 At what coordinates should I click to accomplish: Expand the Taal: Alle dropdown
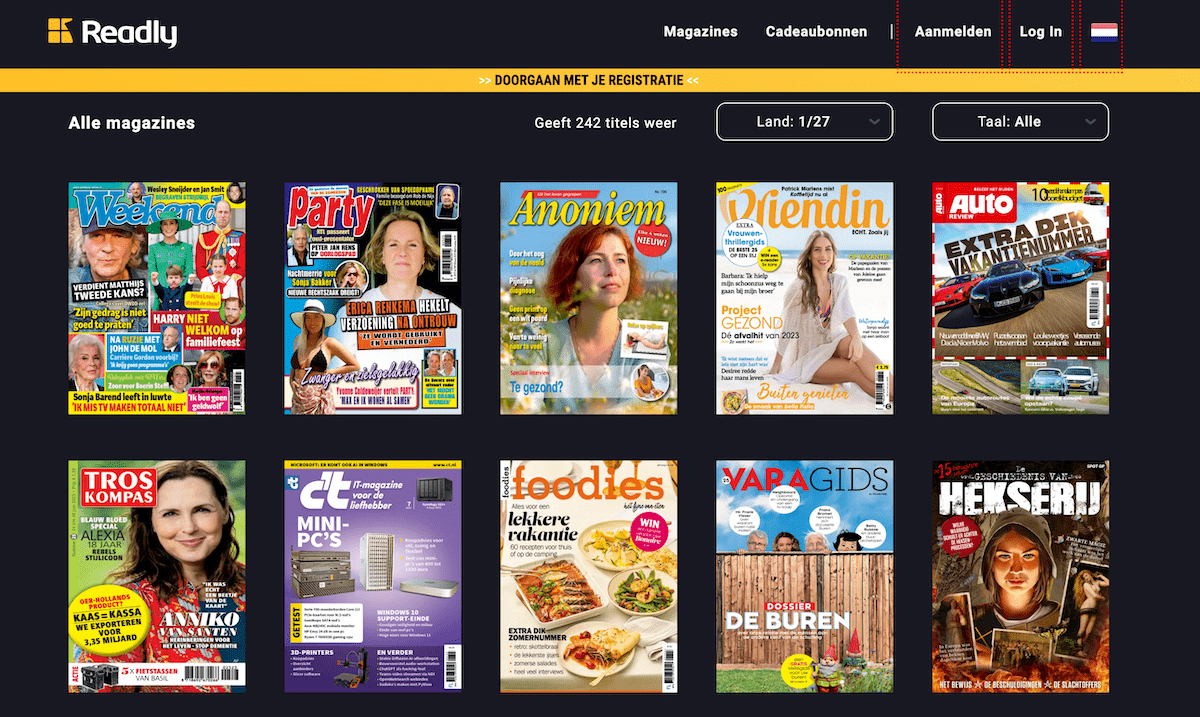(1020, 122)
